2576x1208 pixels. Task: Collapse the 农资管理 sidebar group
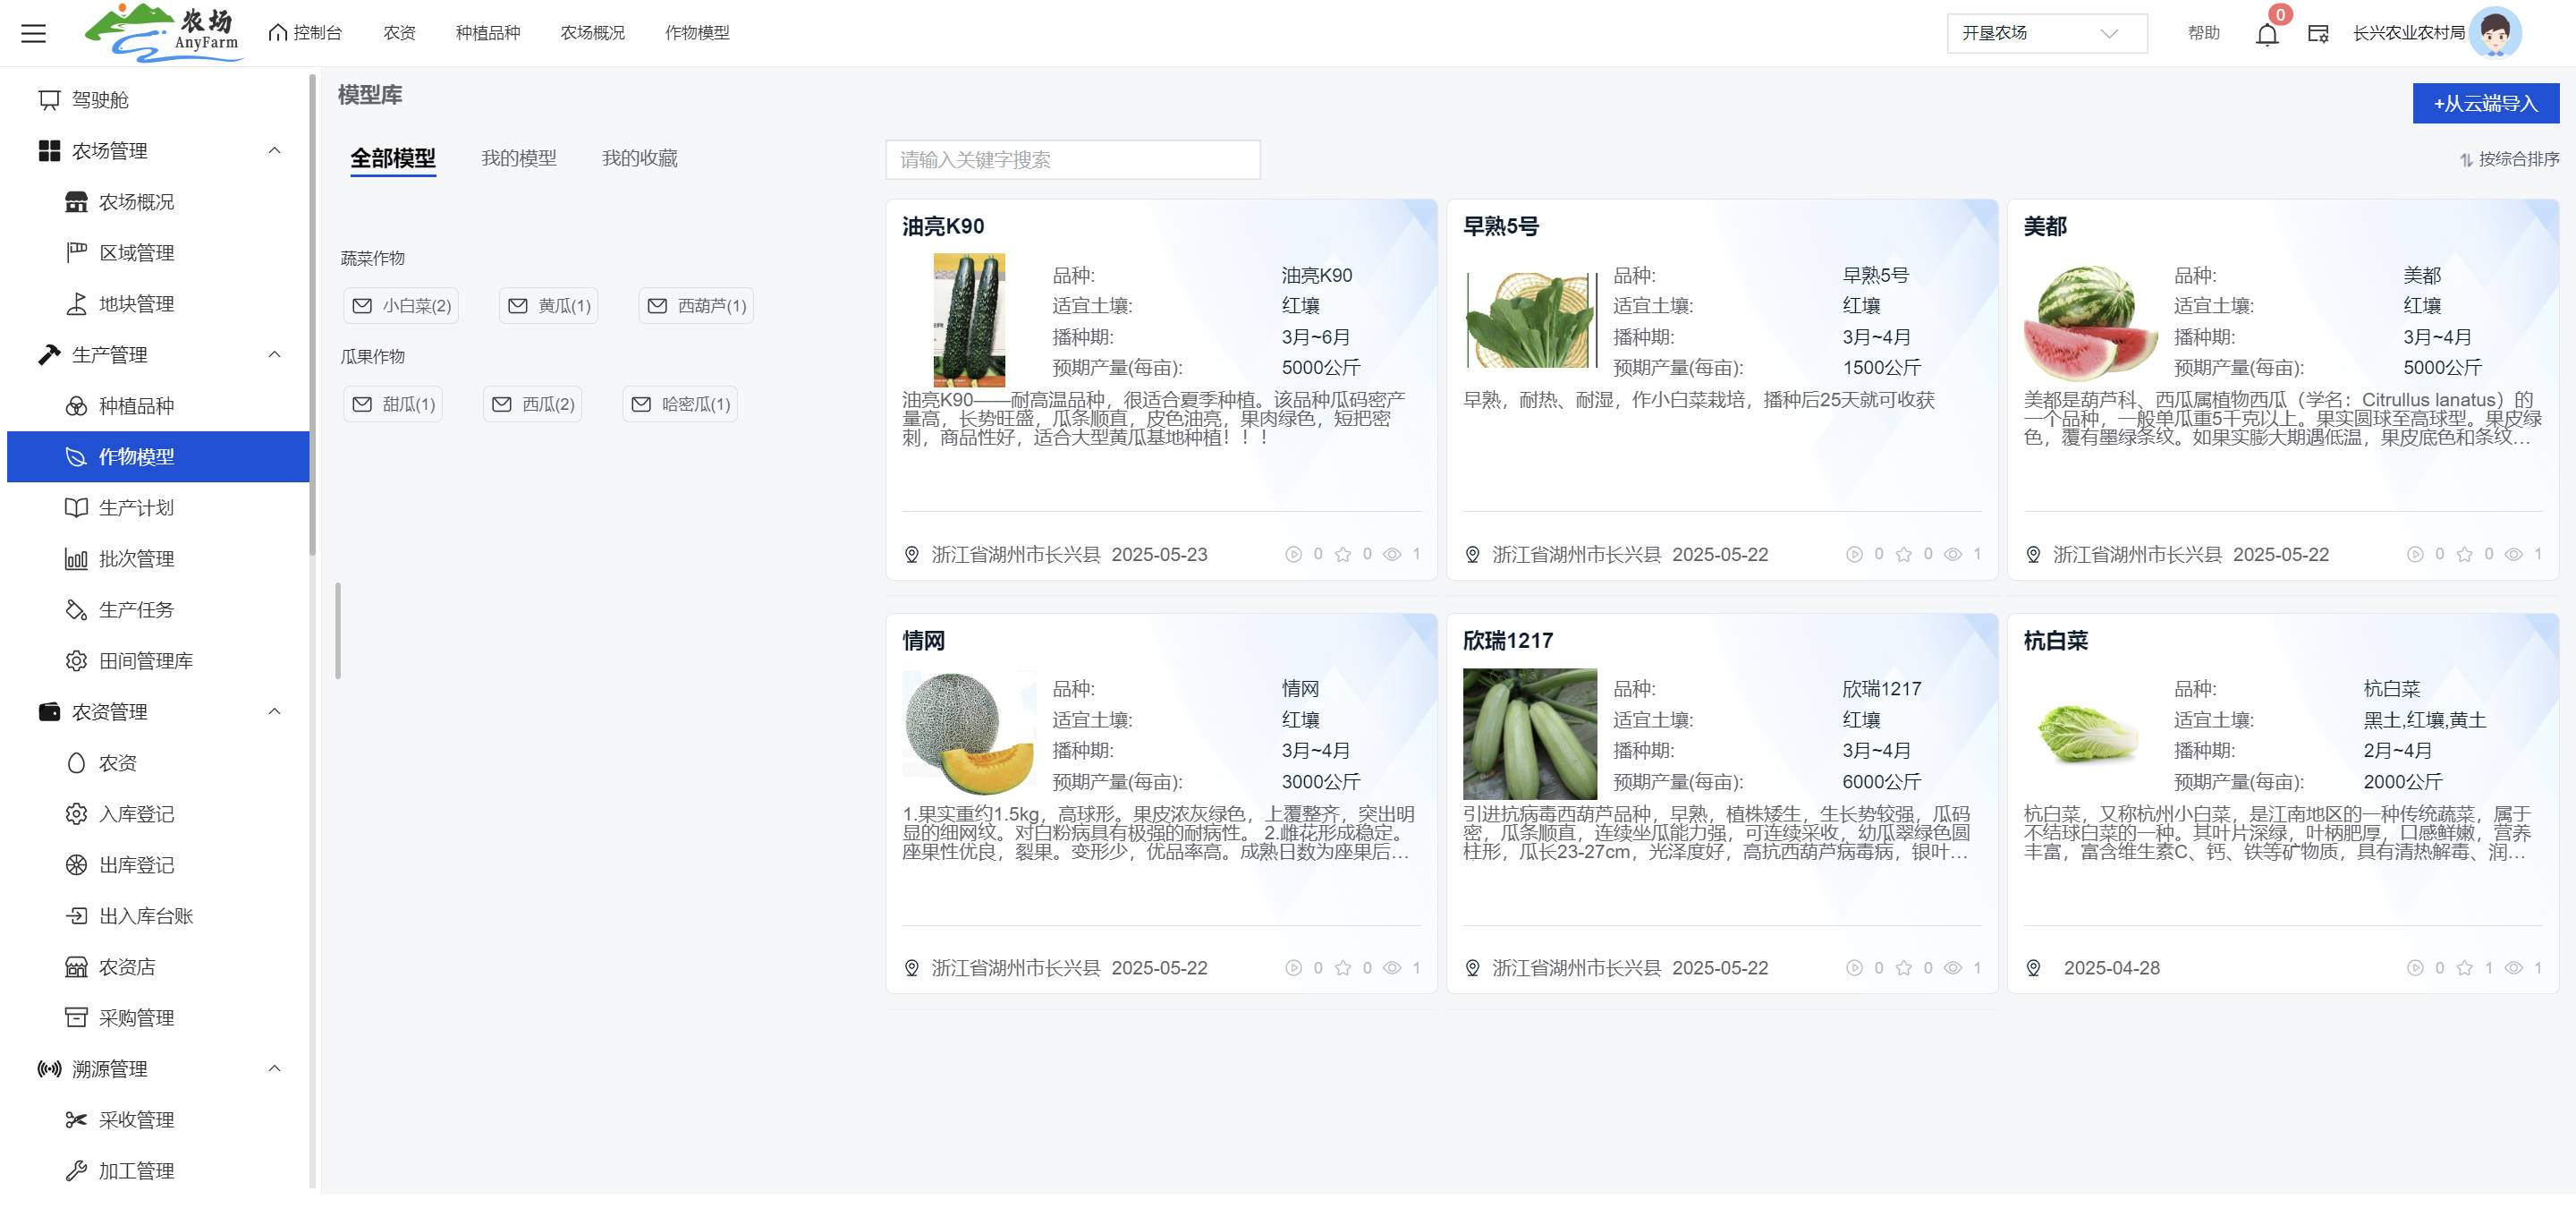point(274,712)
